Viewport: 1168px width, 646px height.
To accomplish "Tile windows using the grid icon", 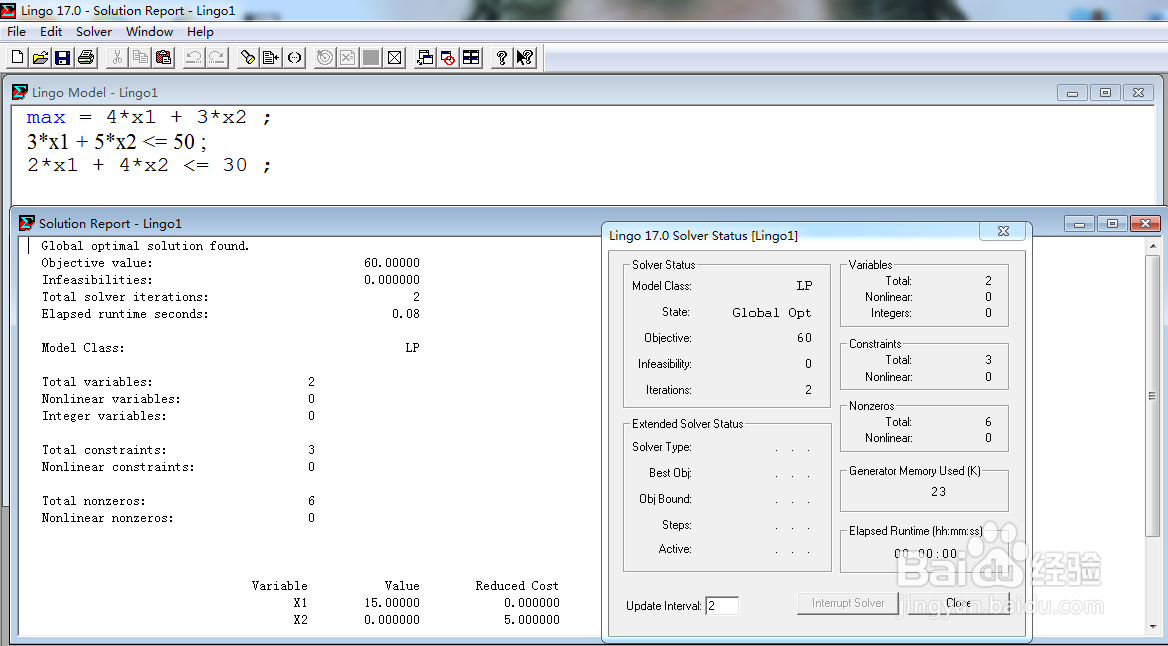I will click(472, 57).
